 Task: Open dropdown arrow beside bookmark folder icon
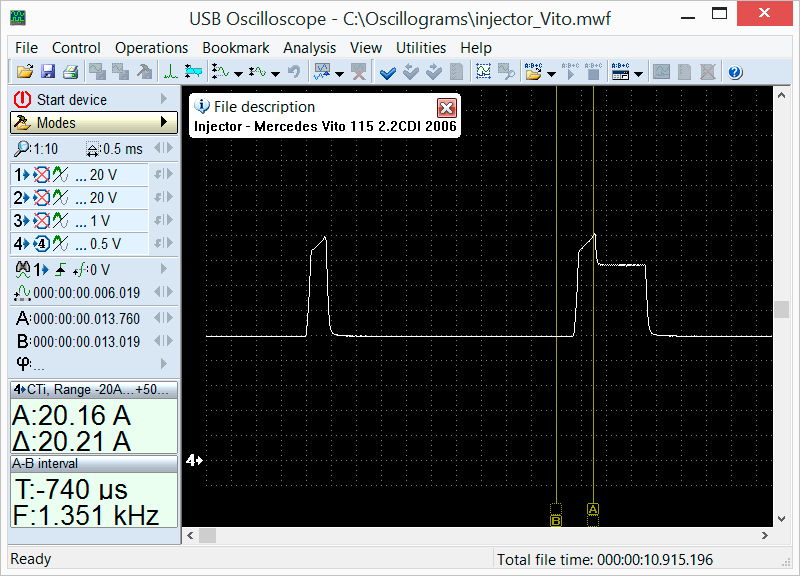pos(551,73)
